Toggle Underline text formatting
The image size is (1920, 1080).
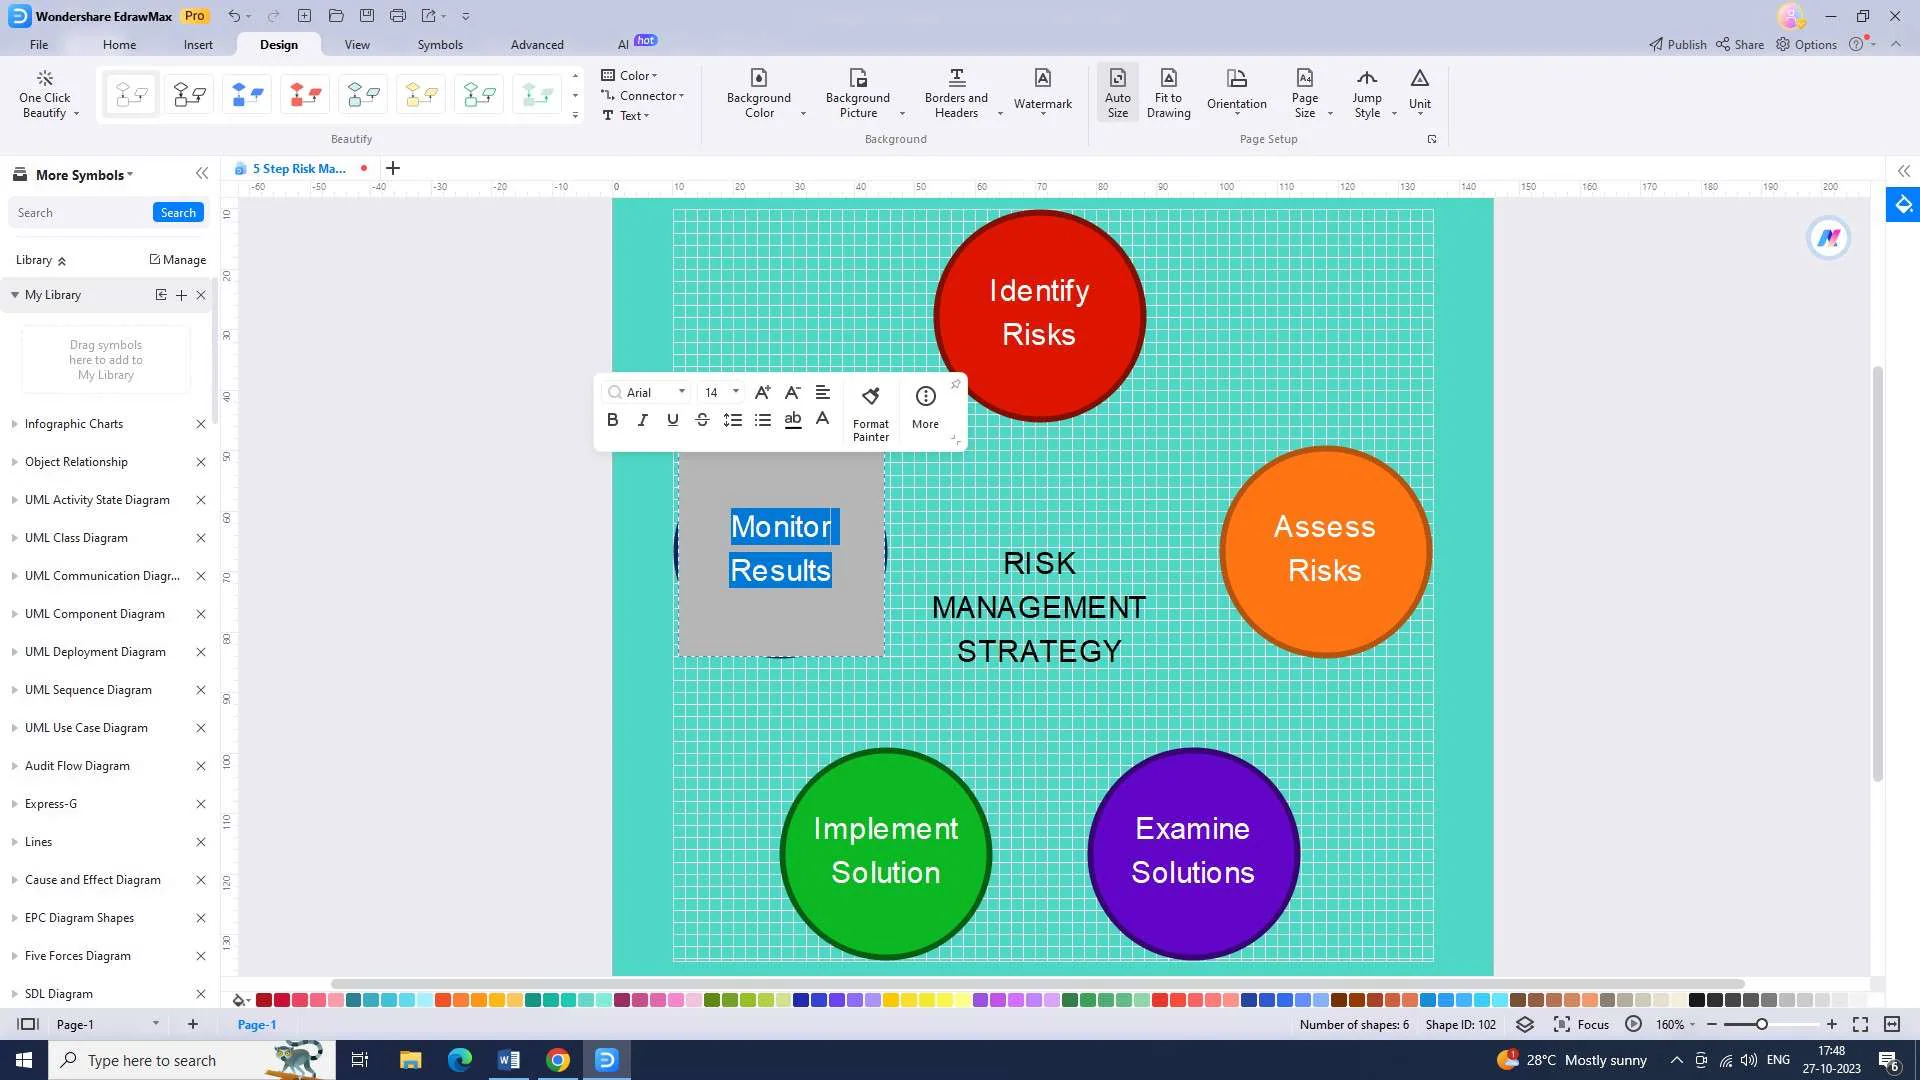point(673,419)
